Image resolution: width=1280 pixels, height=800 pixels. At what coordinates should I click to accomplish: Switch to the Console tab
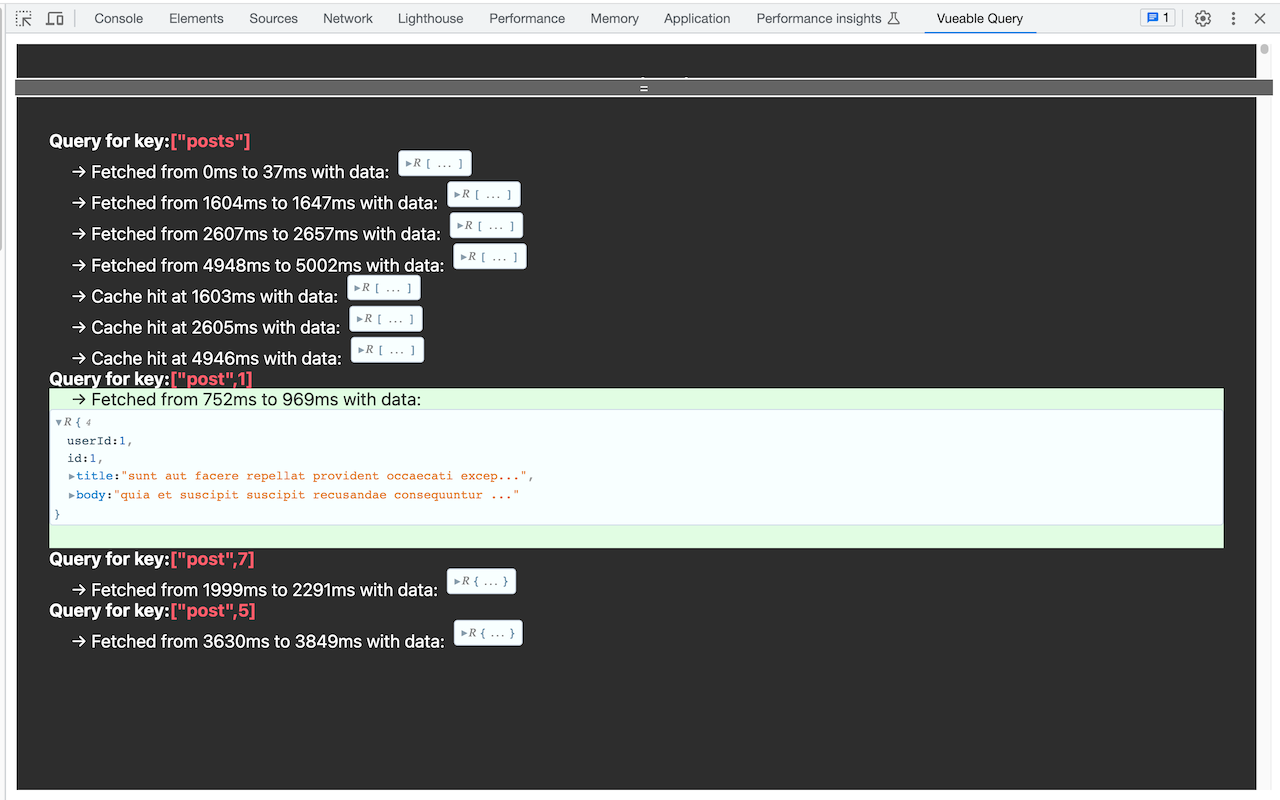118,18
